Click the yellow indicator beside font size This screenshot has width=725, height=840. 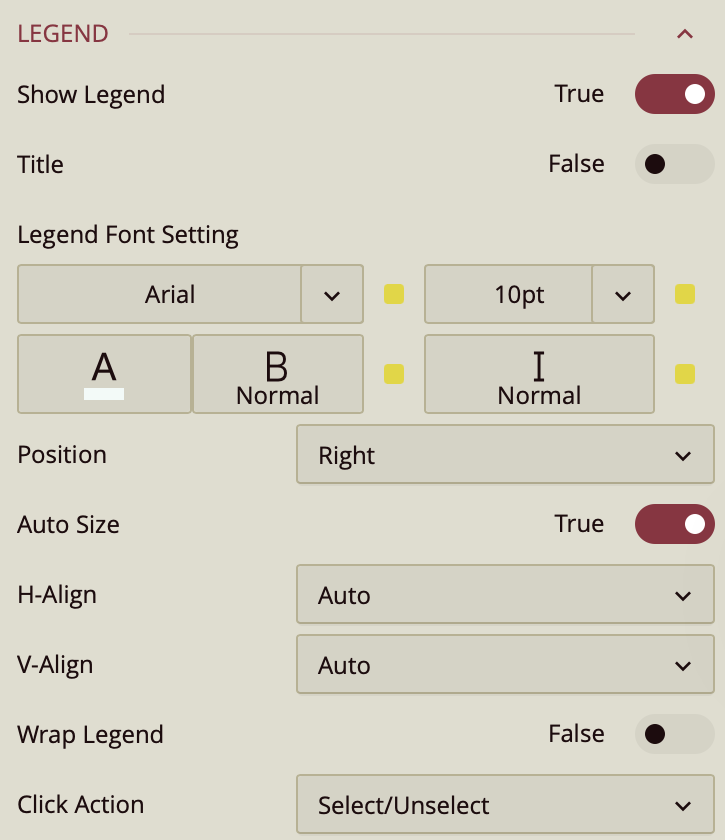click(x=685, y=295)
